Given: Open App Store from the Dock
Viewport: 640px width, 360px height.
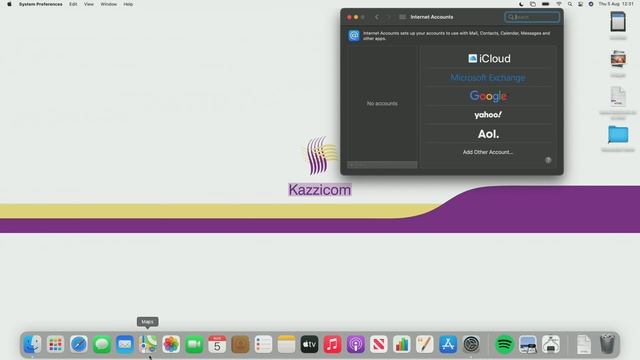Looking at the screenshot, I should pyautogui.click(x=448, y=344).
